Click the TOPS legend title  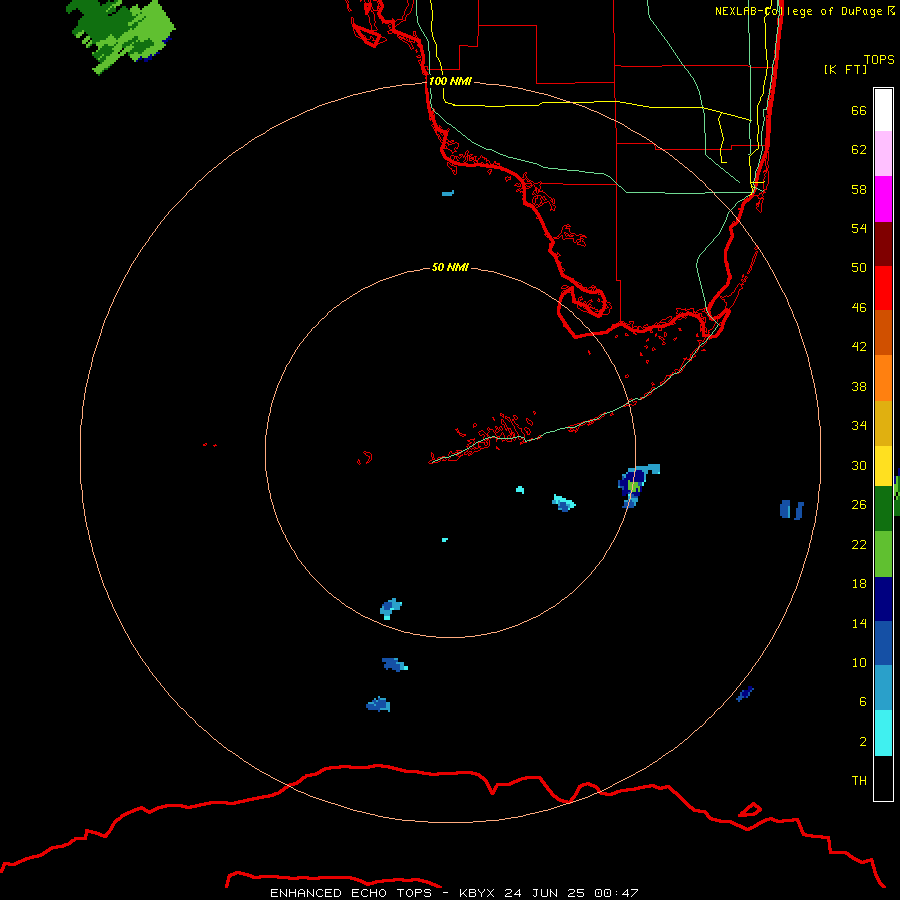pyautogui.click(x=879, y=59)
